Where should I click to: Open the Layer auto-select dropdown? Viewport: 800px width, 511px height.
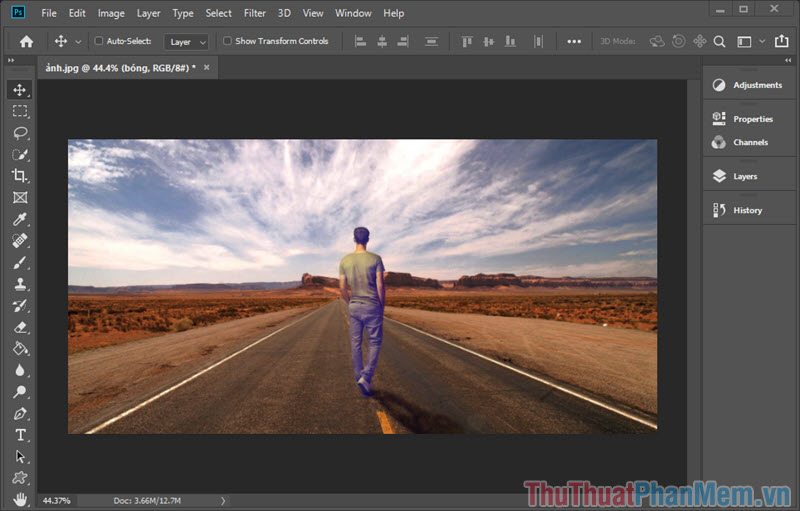pos(186,42)
